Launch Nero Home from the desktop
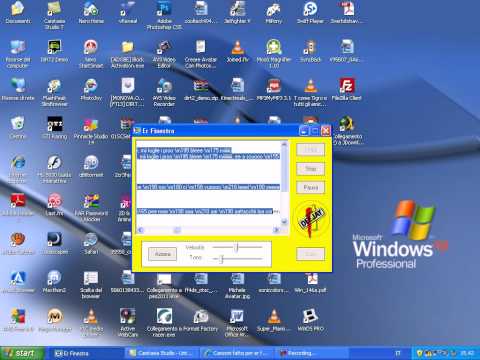This screenshot has width=480, height=360. 91,12
